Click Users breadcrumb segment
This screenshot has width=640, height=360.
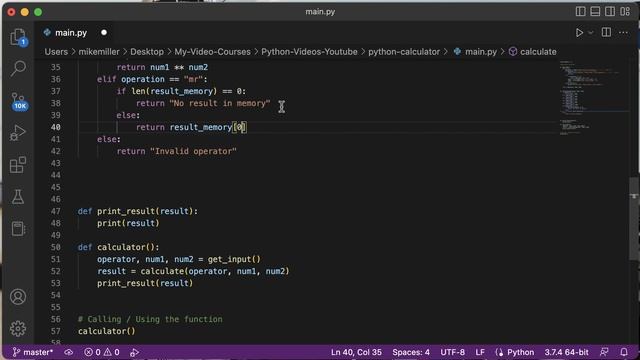(x=56, y=52)
